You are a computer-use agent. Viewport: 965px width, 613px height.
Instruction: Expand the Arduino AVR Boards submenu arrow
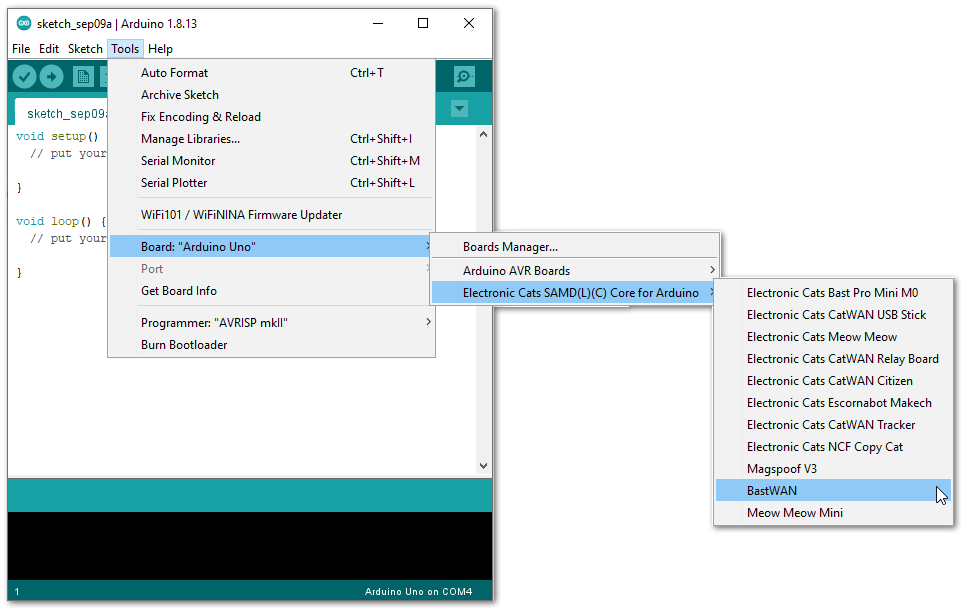click(712, 270)
